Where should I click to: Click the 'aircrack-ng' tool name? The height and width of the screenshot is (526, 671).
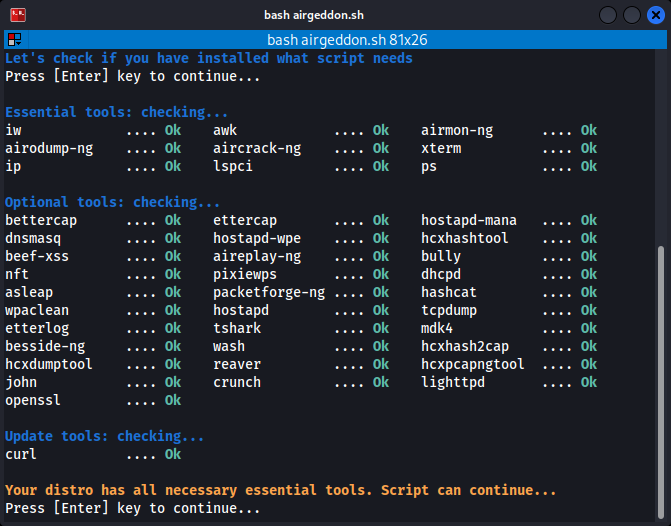pos(257,149)
